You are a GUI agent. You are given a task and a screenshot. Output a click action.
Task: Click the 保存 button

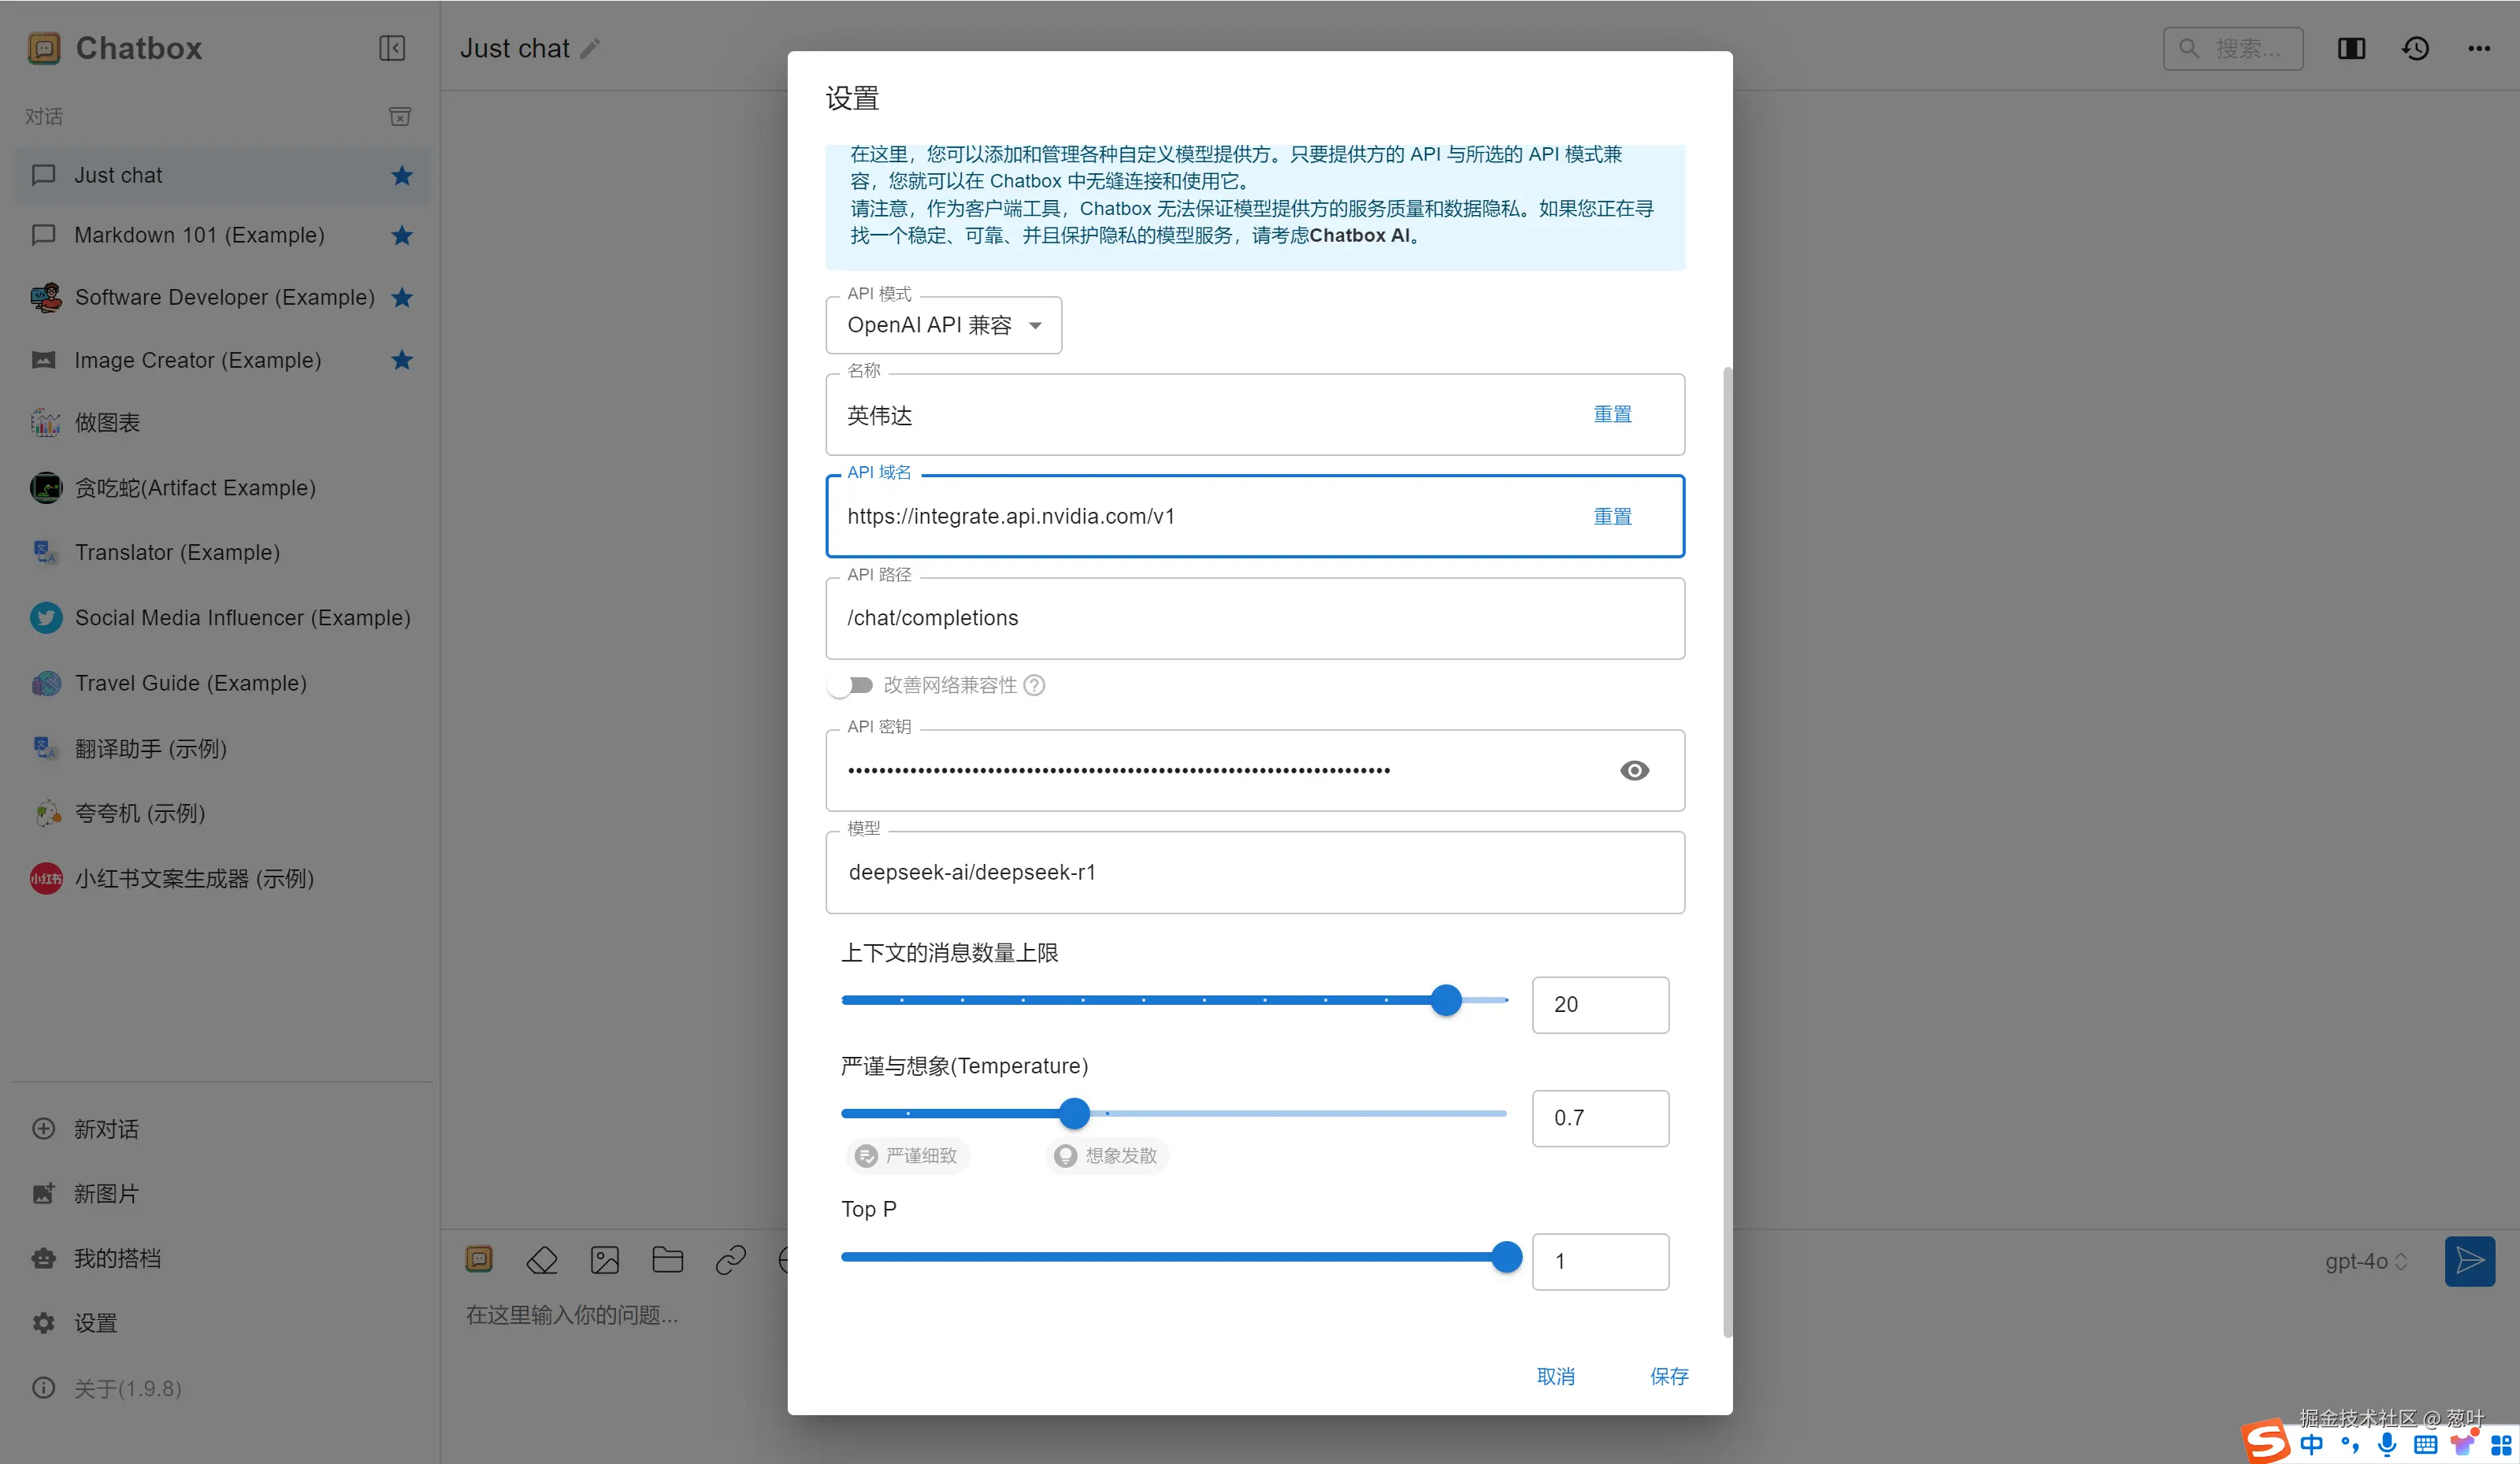point(1669,1376)
